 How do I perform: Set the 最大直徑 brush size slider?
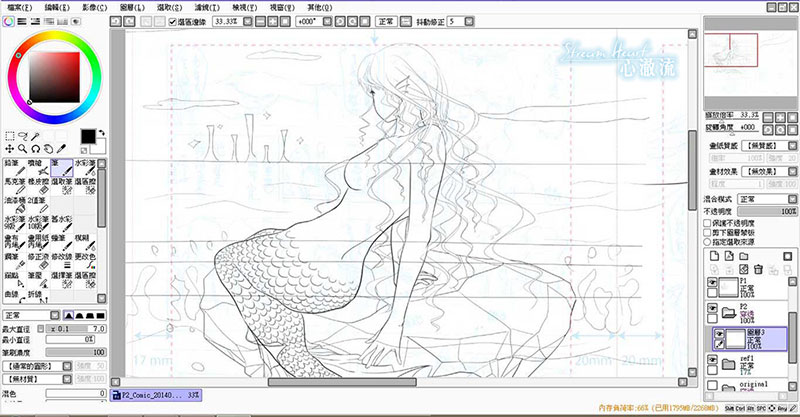[76, 329]
